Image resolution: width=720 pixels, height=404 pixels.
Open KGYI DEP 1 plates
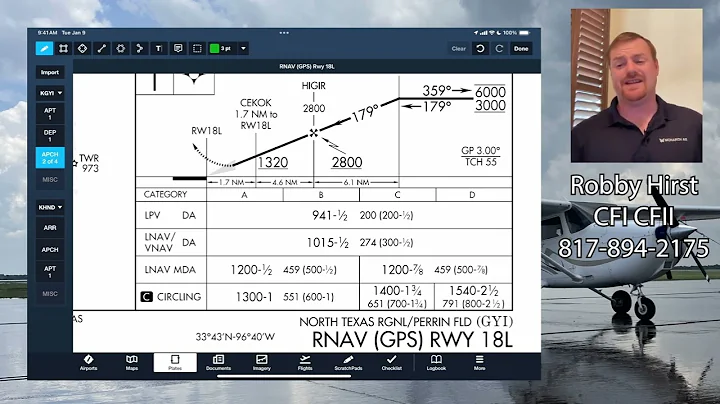50,135
